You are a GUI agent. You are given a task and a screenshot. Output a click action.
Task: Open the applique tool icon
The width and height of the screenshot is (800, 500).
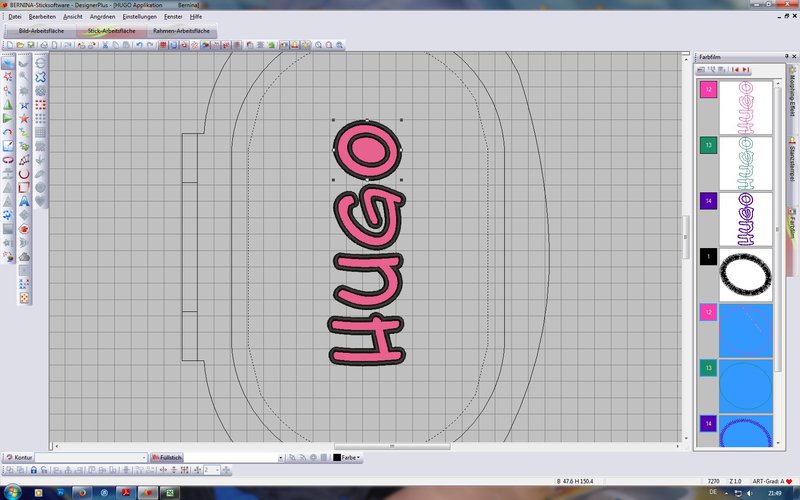click(x=24, y=229)
